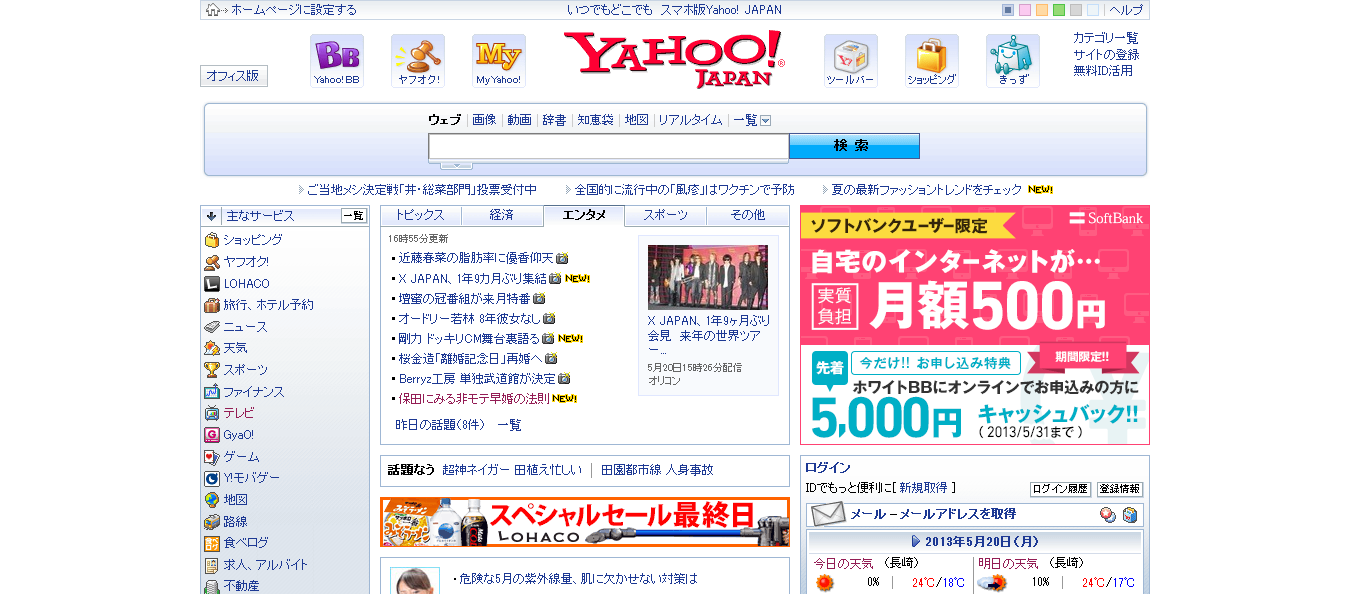Open the X JAPAN news photo thumbnail

click(x=708, y=277)
